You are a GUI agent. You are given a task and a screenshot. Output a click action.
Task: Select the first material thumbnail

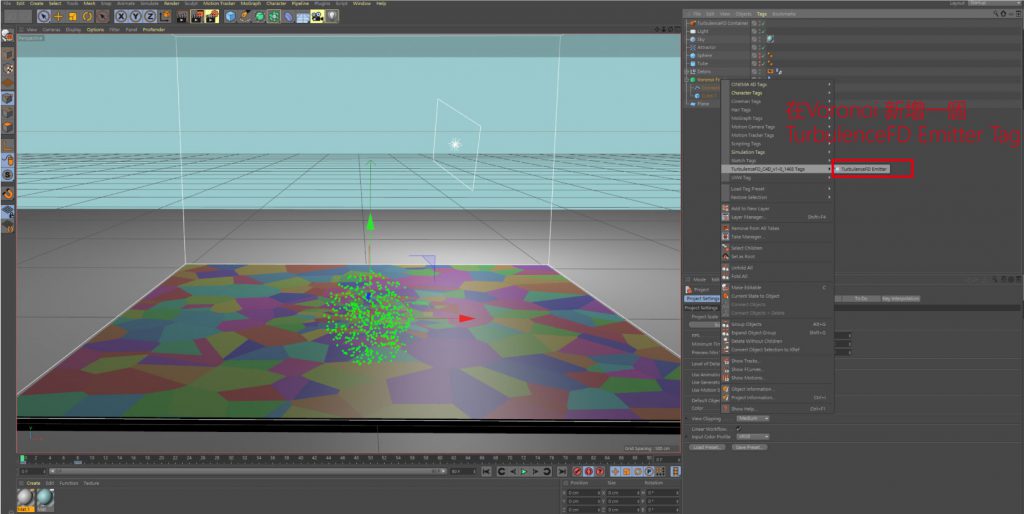[x=27, y=498]
